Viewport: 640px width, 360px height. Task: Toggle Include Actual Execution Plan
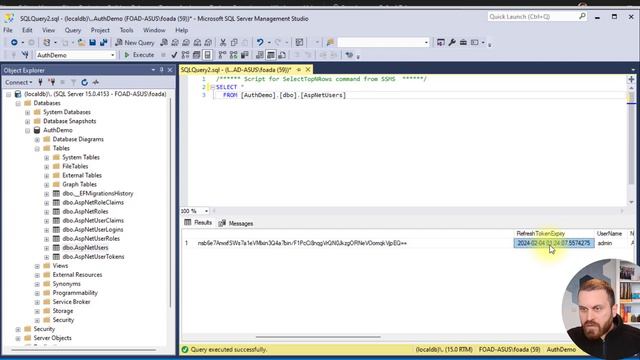(222, 55)
